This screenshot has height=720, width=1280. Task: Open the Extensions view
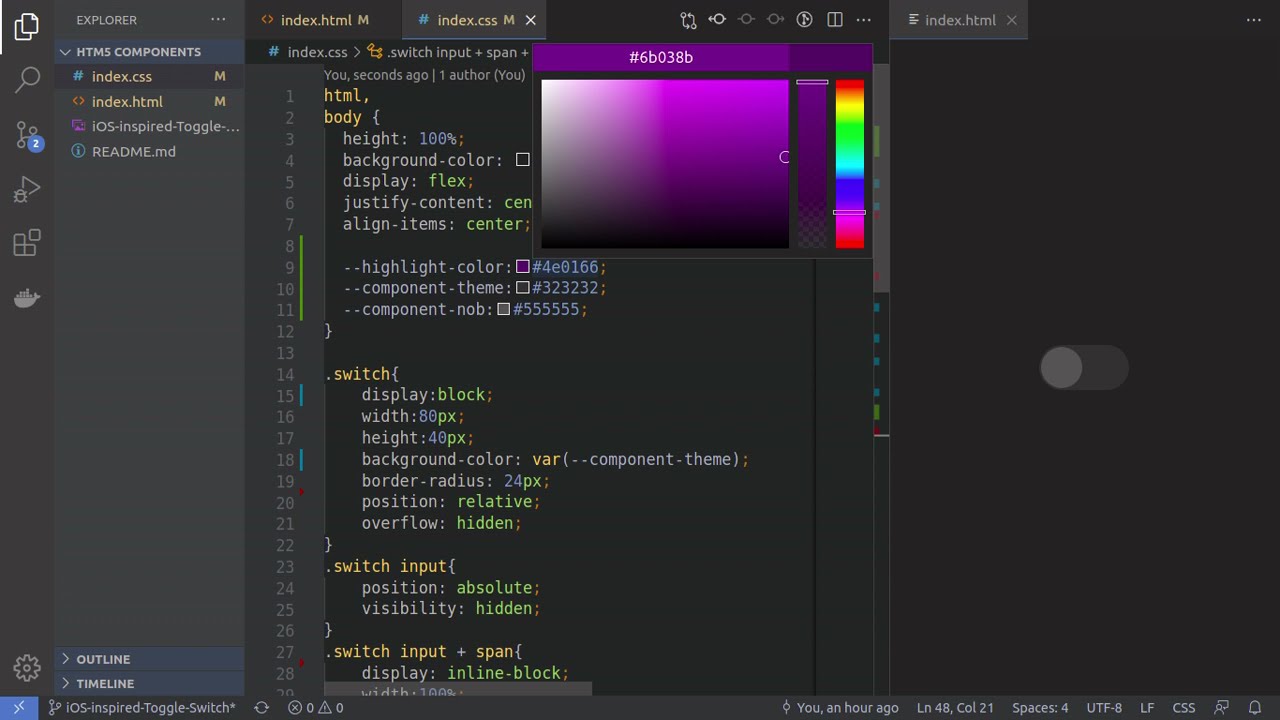(x=27, y=243)
